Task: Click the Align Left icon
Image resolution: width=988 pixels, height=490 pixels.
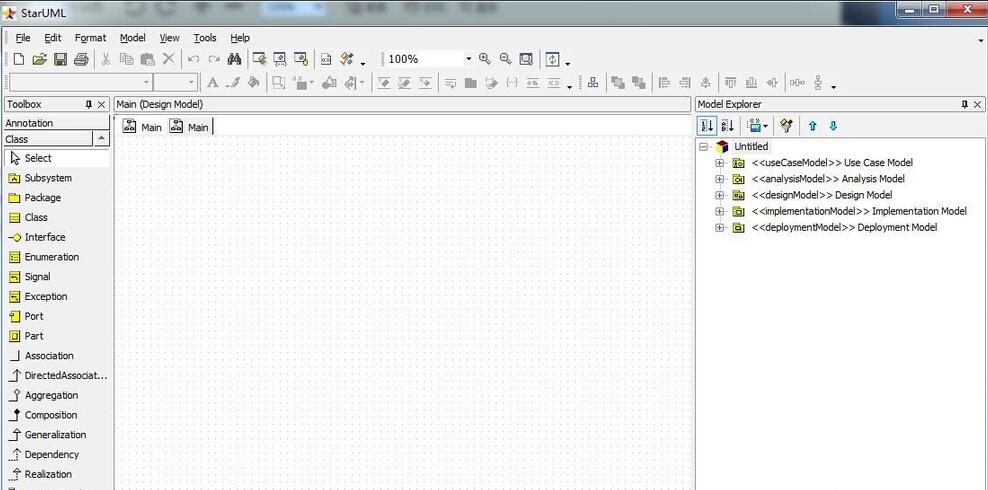Action: (x=664, y=83)
